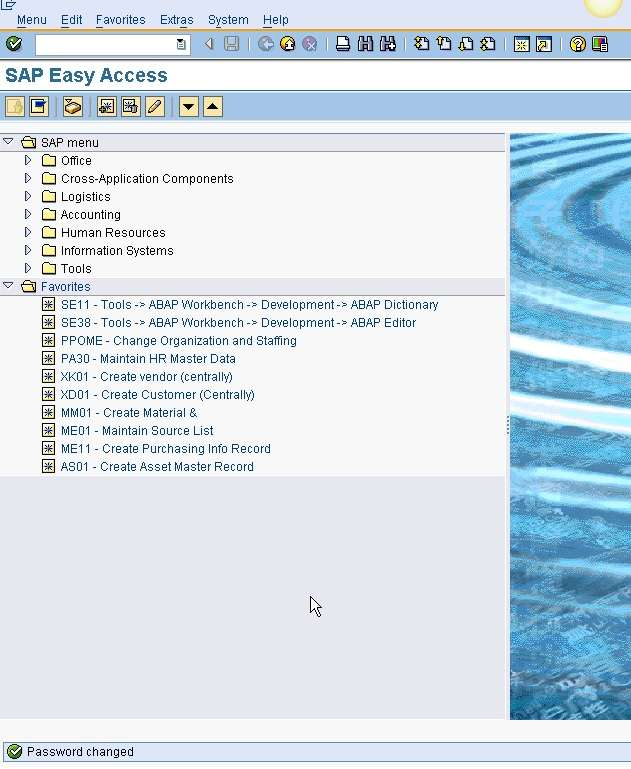Open the Extras menu
Screen dimensions: 631x769
177,20
